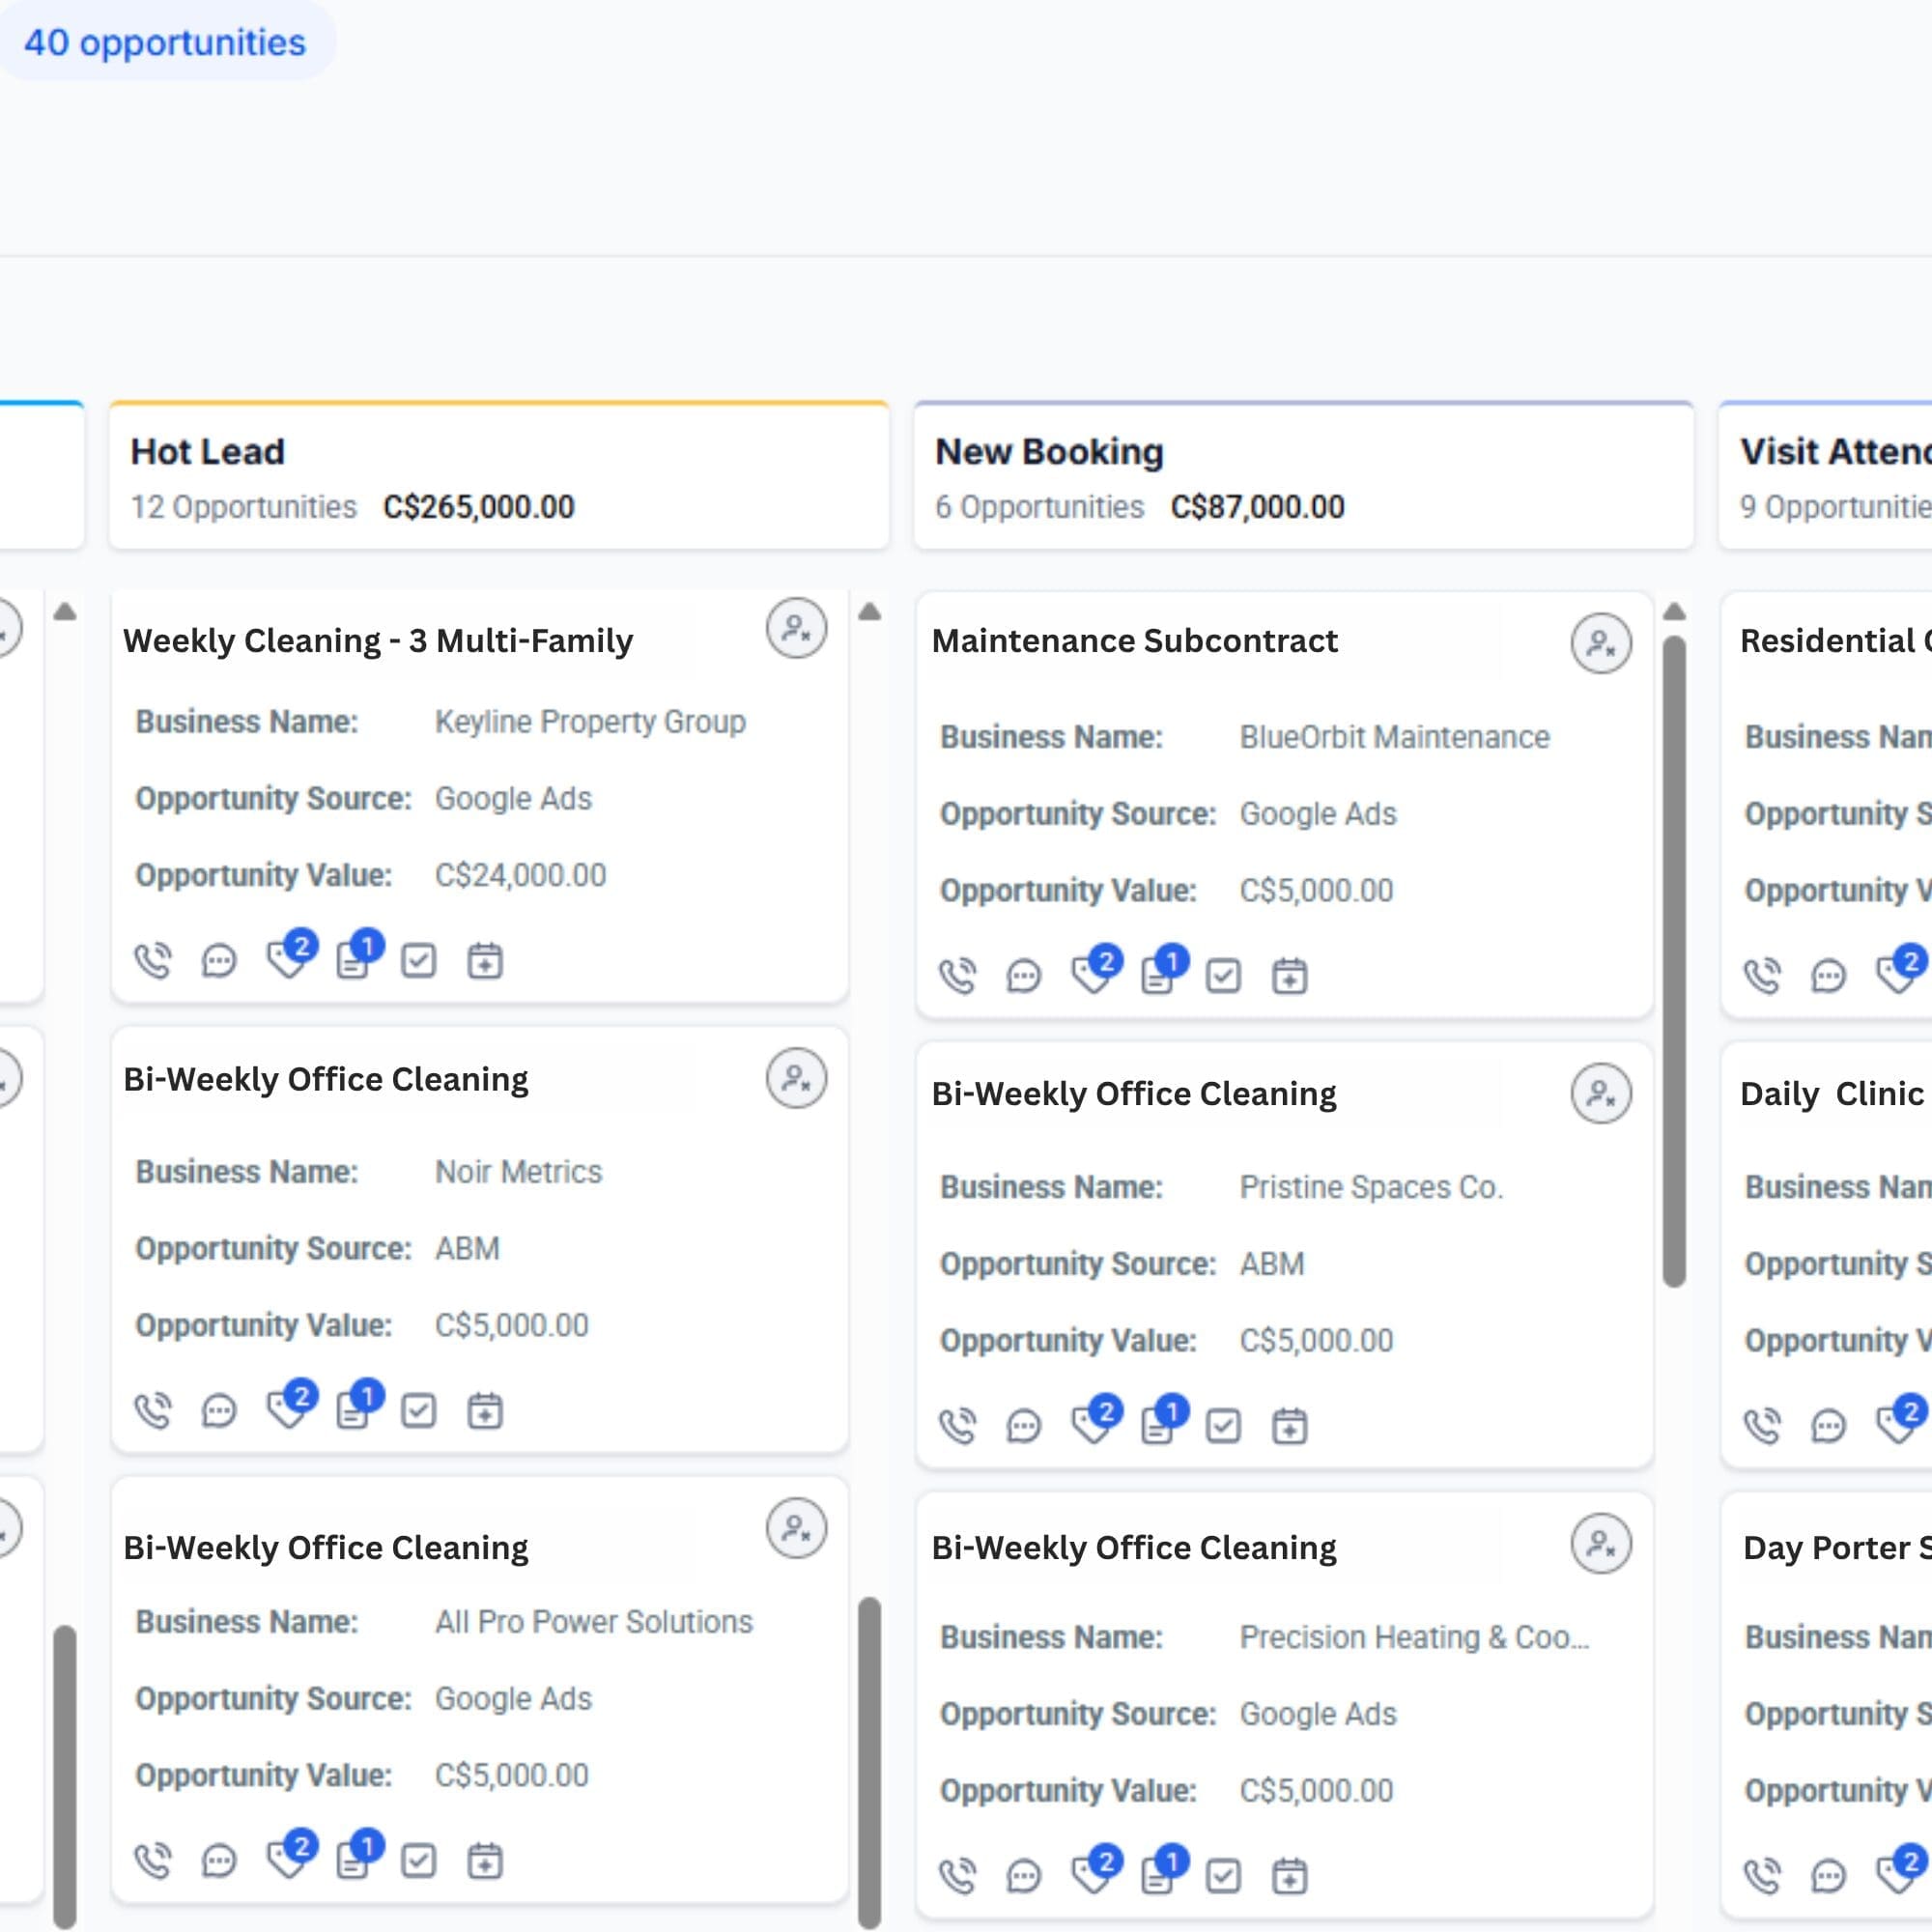Assign owner to Pristine Spaces Co. opportunity
The width and height of the screenshot is (1932, 1932).
(1601, 1094)
